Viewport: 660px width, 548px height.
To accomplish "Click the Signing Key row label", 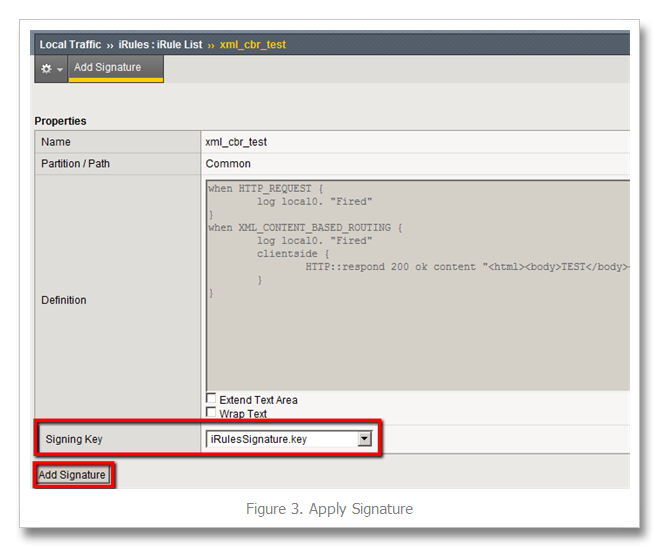I will tap(74, 439).
